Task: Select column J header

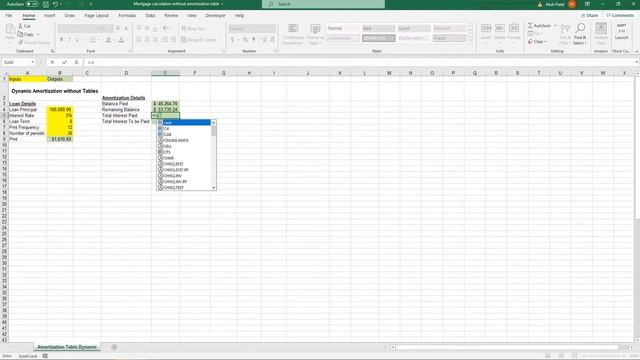Action: coord(308,73)
